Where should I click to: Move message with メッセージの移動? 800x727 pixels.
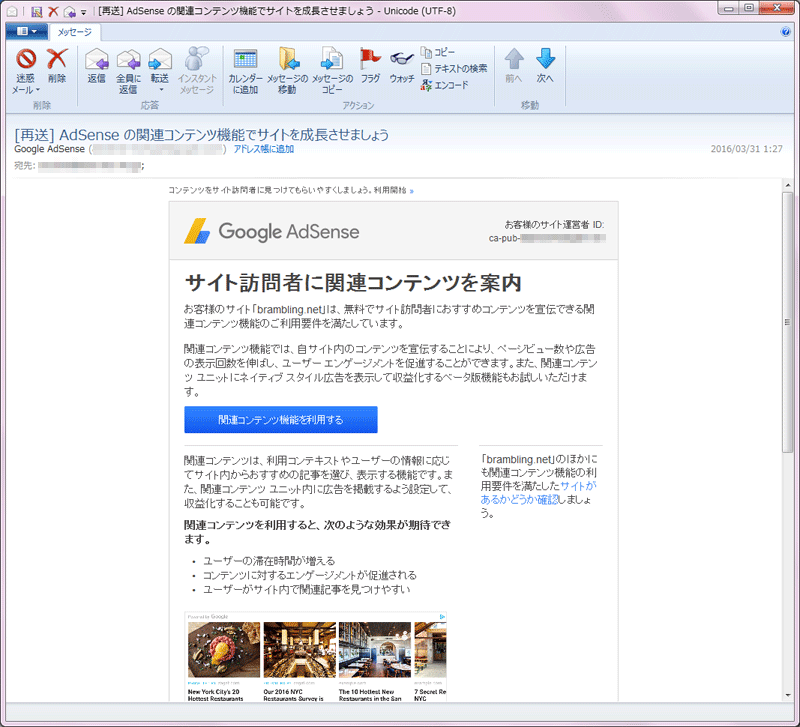point(287,71)
